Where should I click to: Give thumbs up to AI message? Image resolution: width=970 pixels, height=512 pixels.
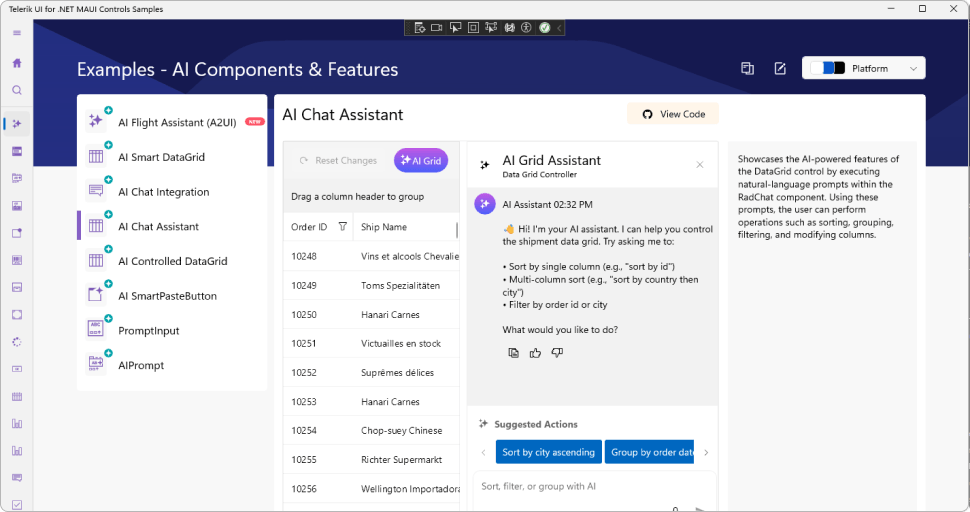point(535,352)
